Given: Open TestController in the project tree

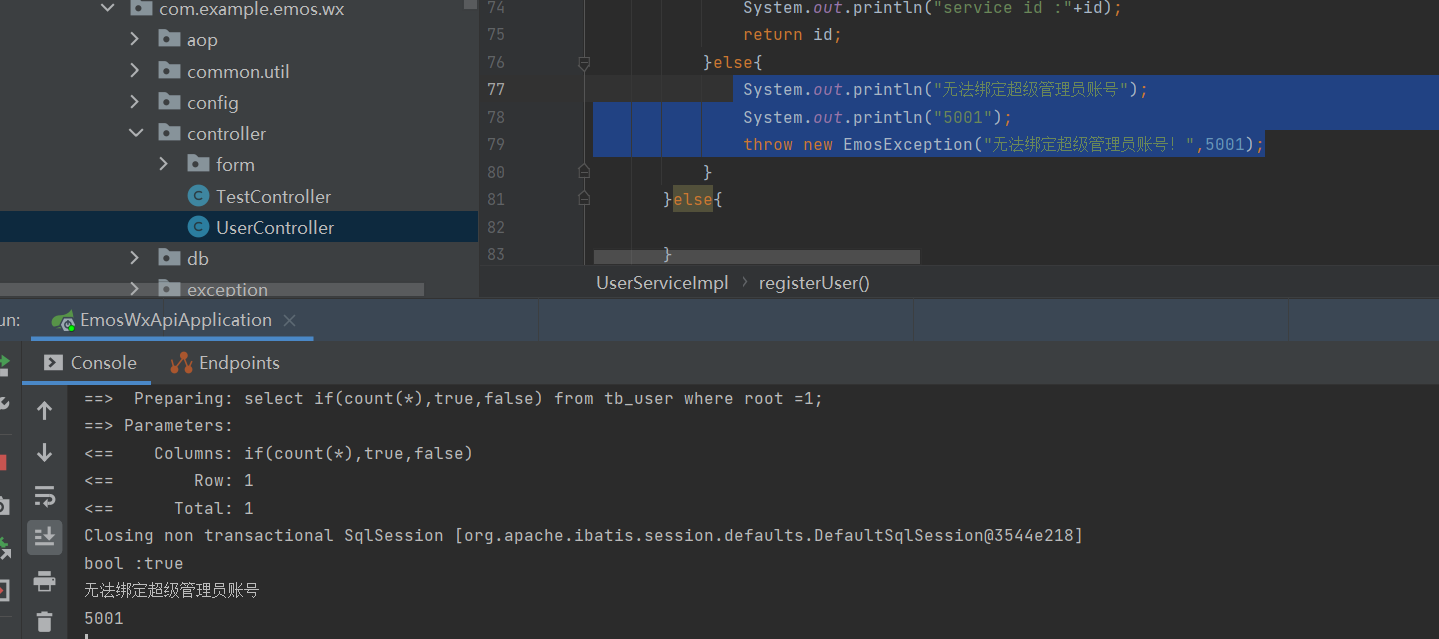Looking at the screenshot, I should 273,197.
